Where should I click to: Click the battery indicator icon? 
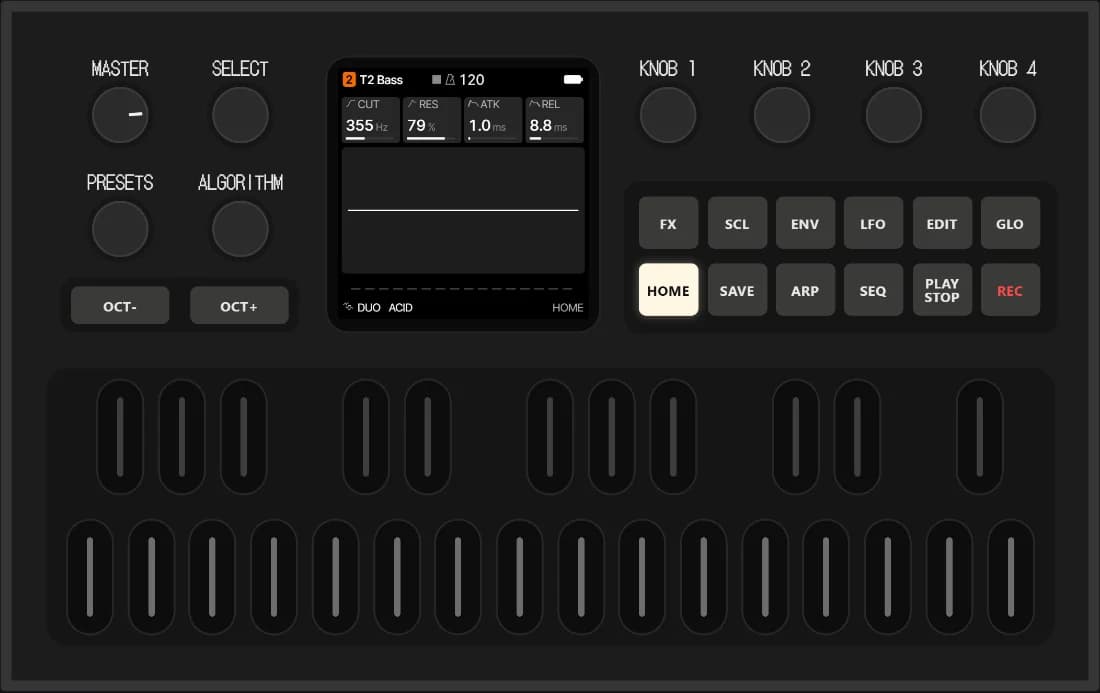point(573,79)
